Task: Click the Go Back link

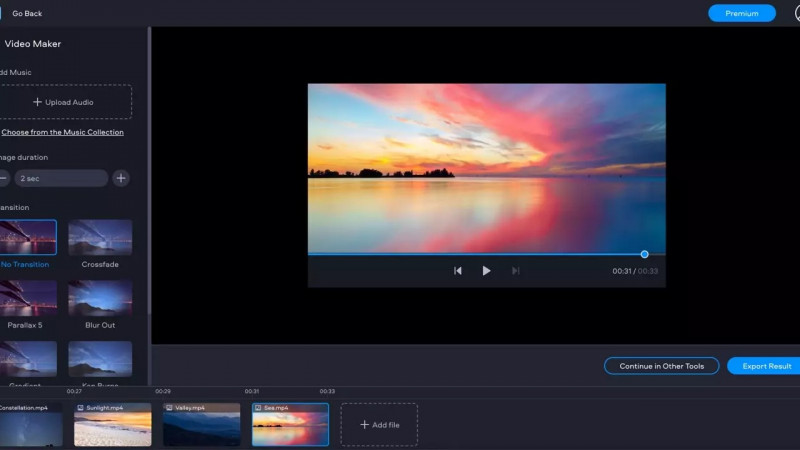Action: pos(27,13)
